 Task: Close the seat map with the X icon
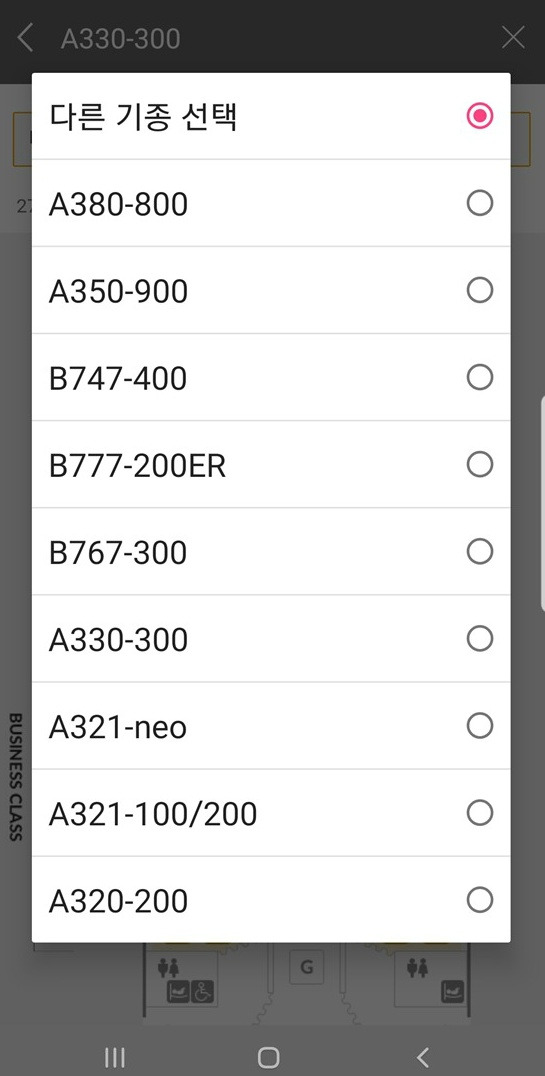click(x=513, y=38)
